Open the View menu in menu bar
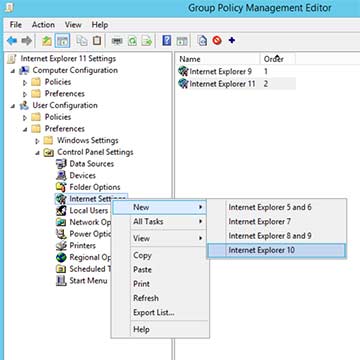 (73, 25)
